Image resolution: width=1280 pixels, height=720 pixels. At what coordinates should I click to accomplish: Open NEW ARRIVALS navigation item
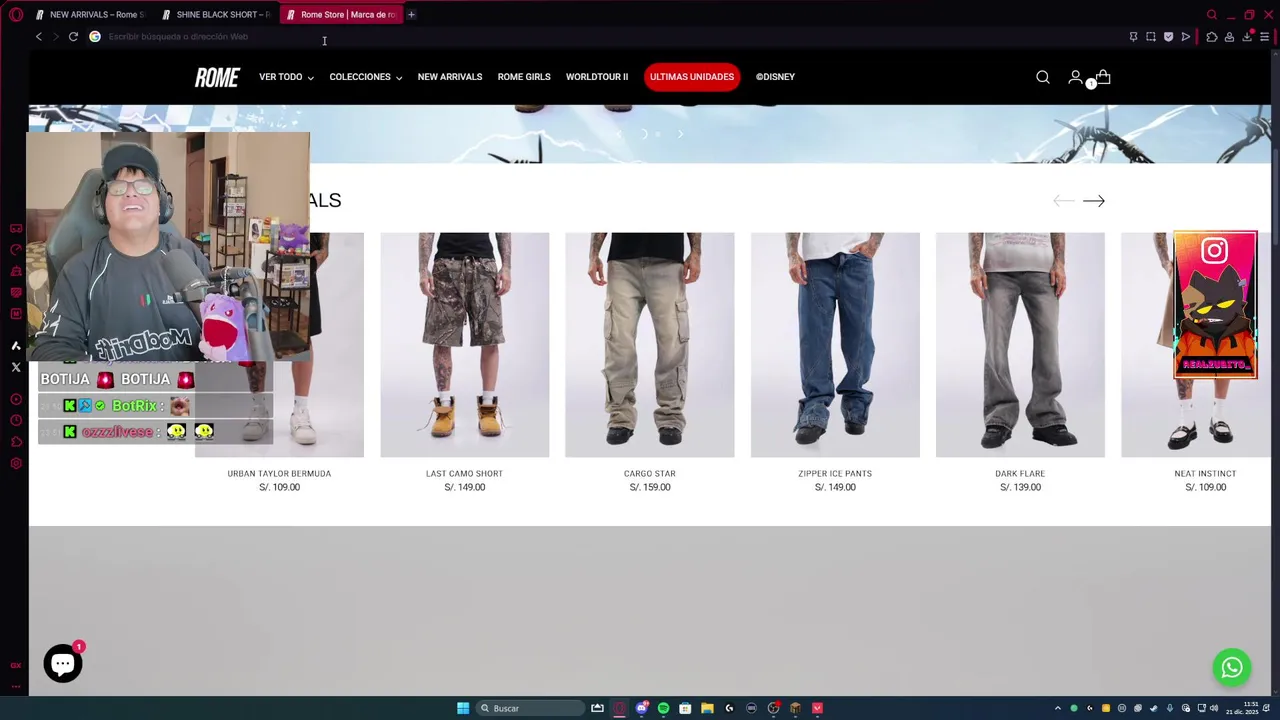450,77
